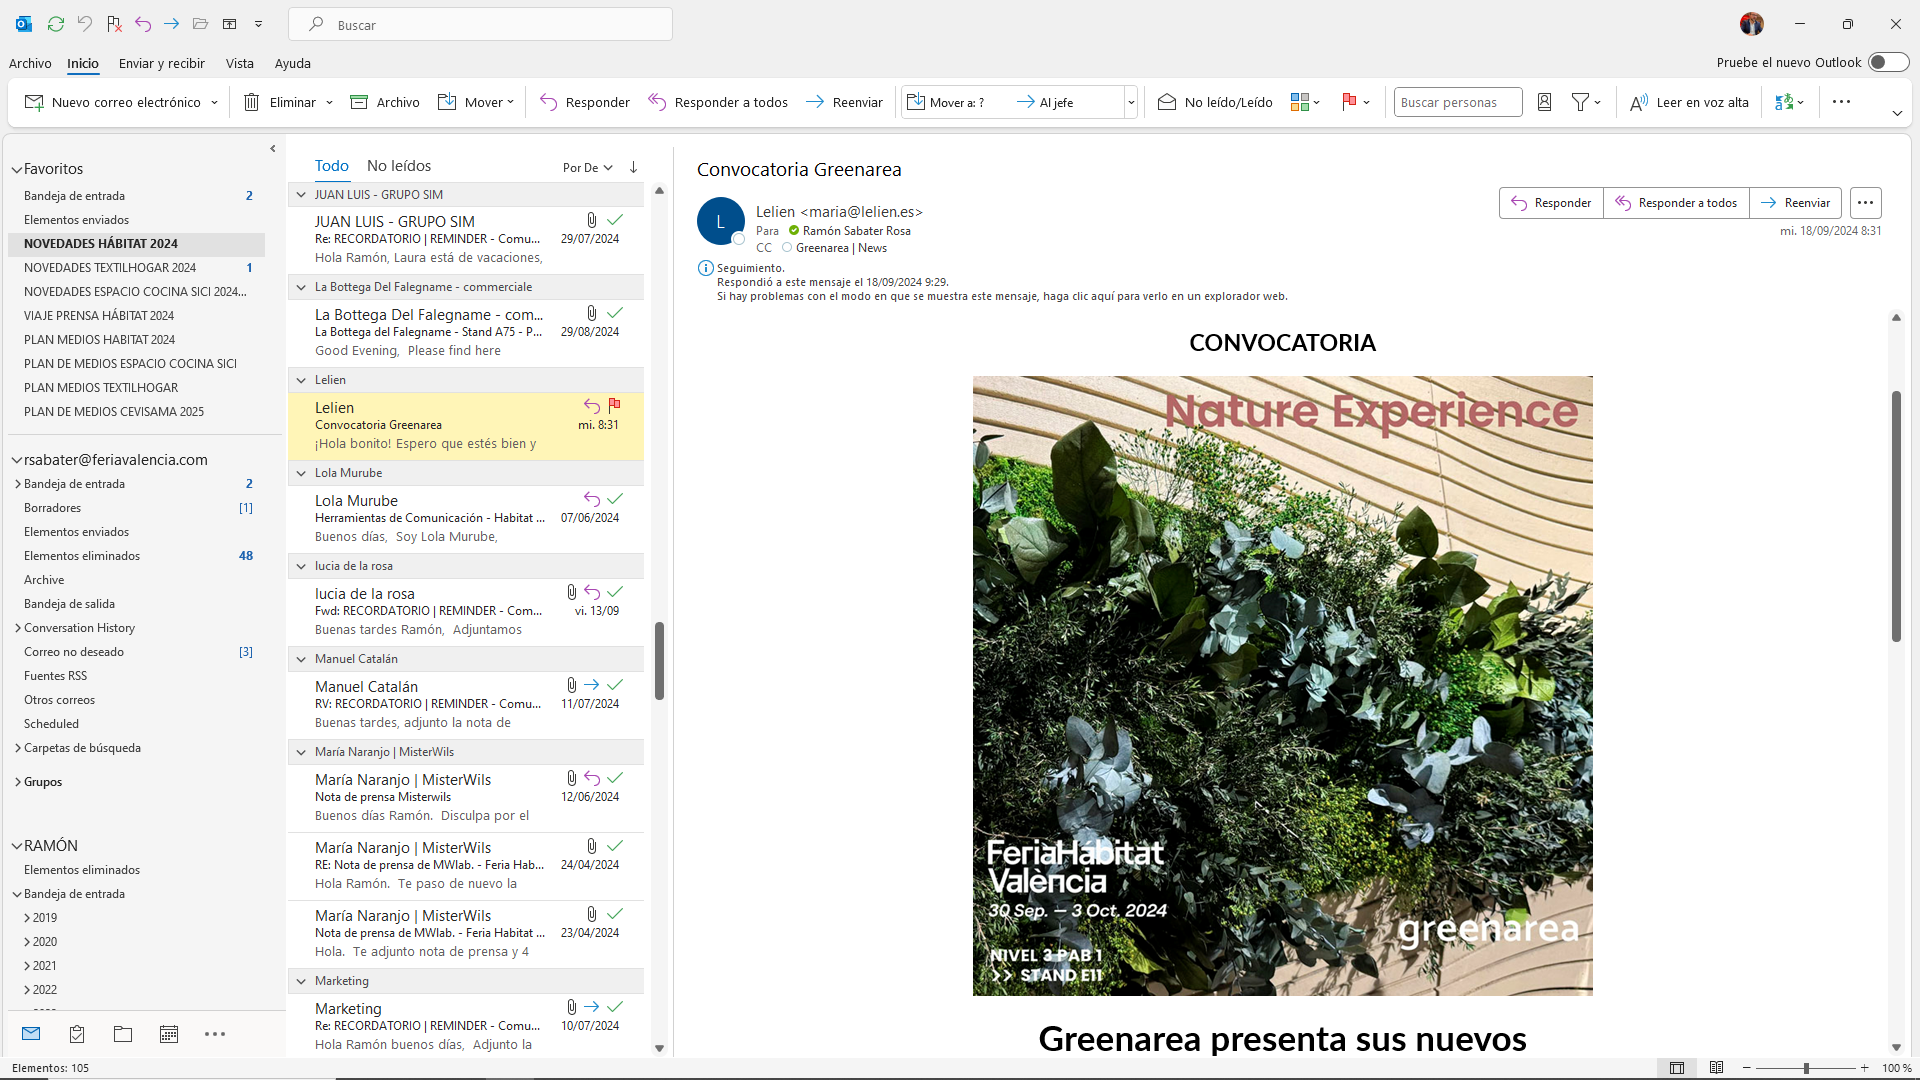Click the Reenviar forward arrow in ribbon

pos(815,102)
